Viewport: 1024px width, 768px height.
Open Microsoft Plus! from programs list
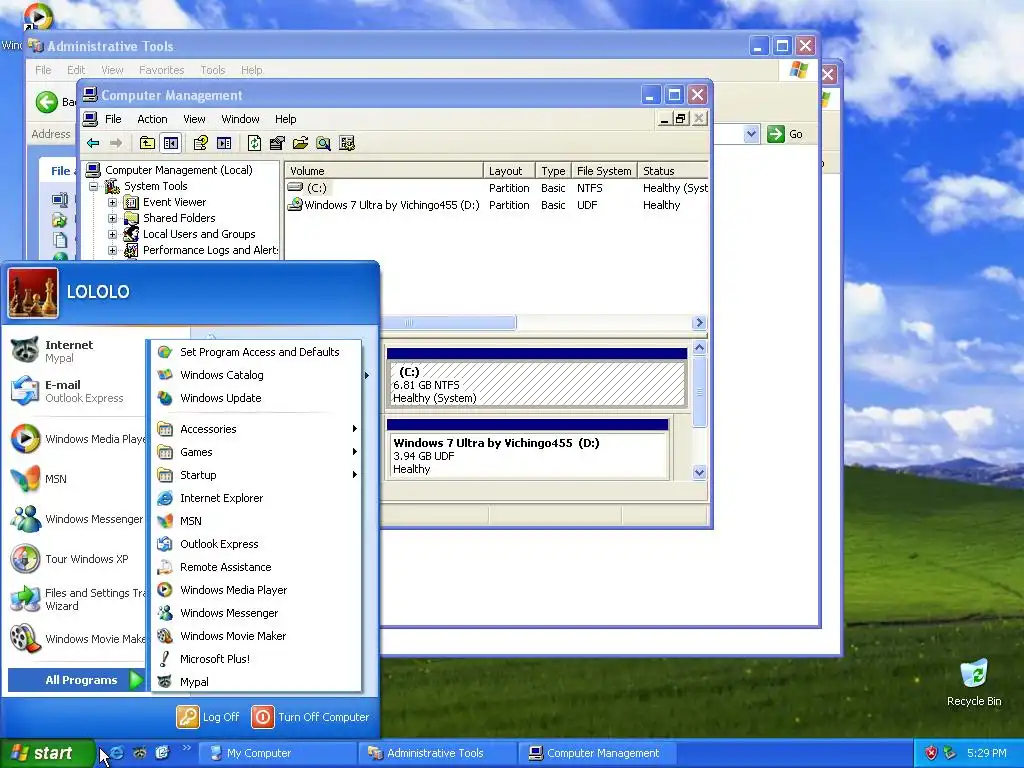[257, 659]
